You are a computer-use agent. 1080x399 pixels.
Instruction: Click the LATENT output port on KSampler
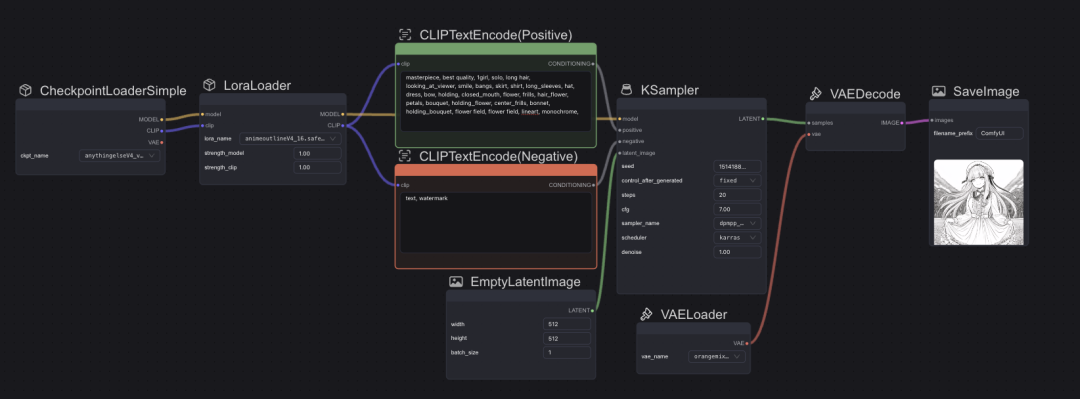(763, 119)
